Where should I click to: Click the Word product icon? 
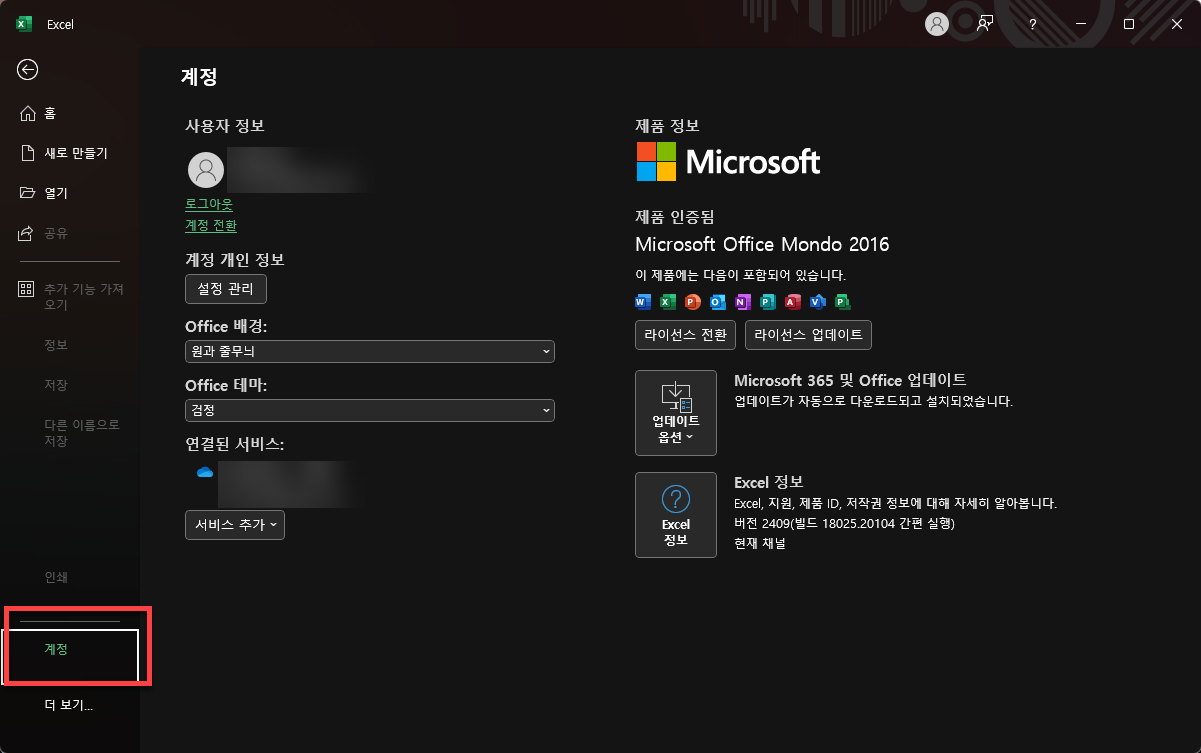(643, 301)
